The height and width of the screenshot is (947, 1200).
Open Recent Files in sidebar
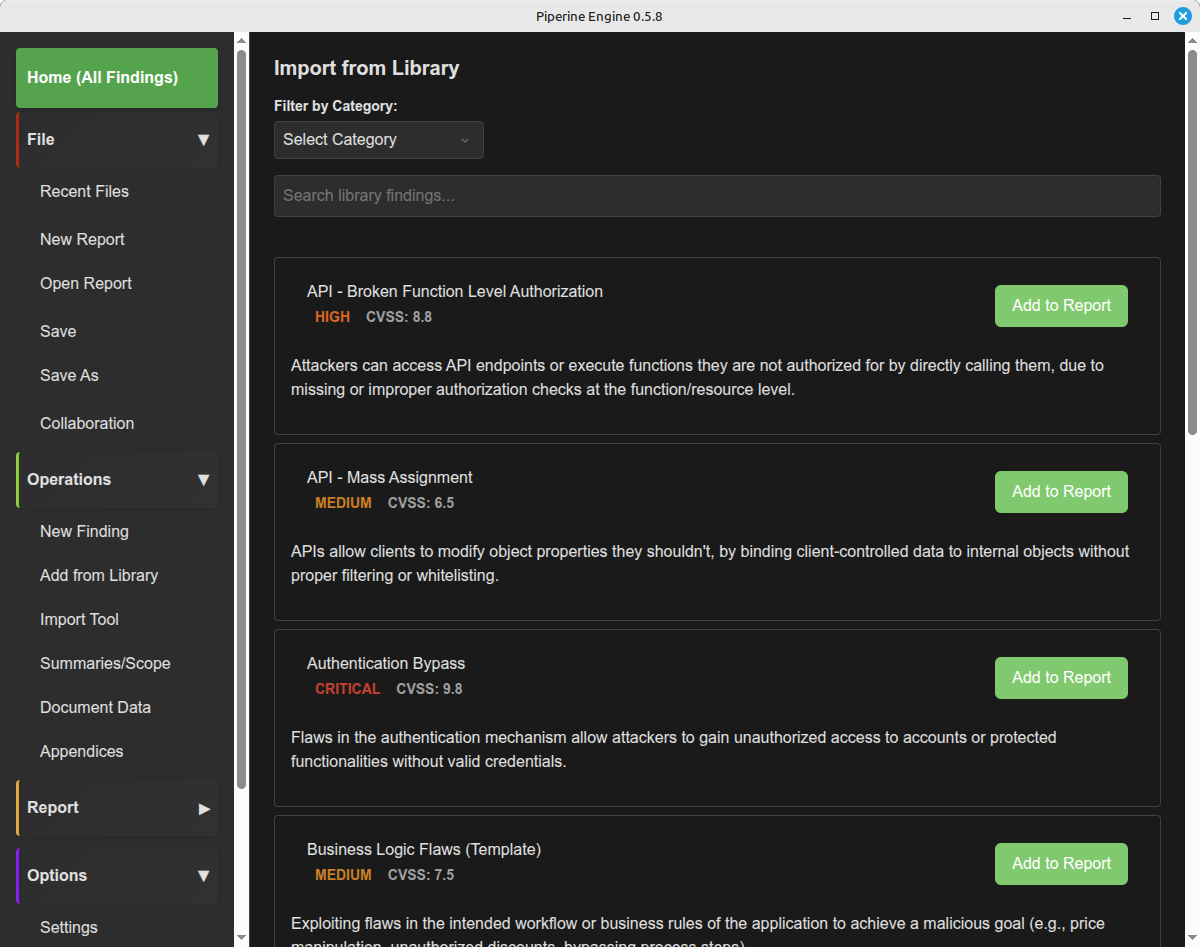pos(84,191)
